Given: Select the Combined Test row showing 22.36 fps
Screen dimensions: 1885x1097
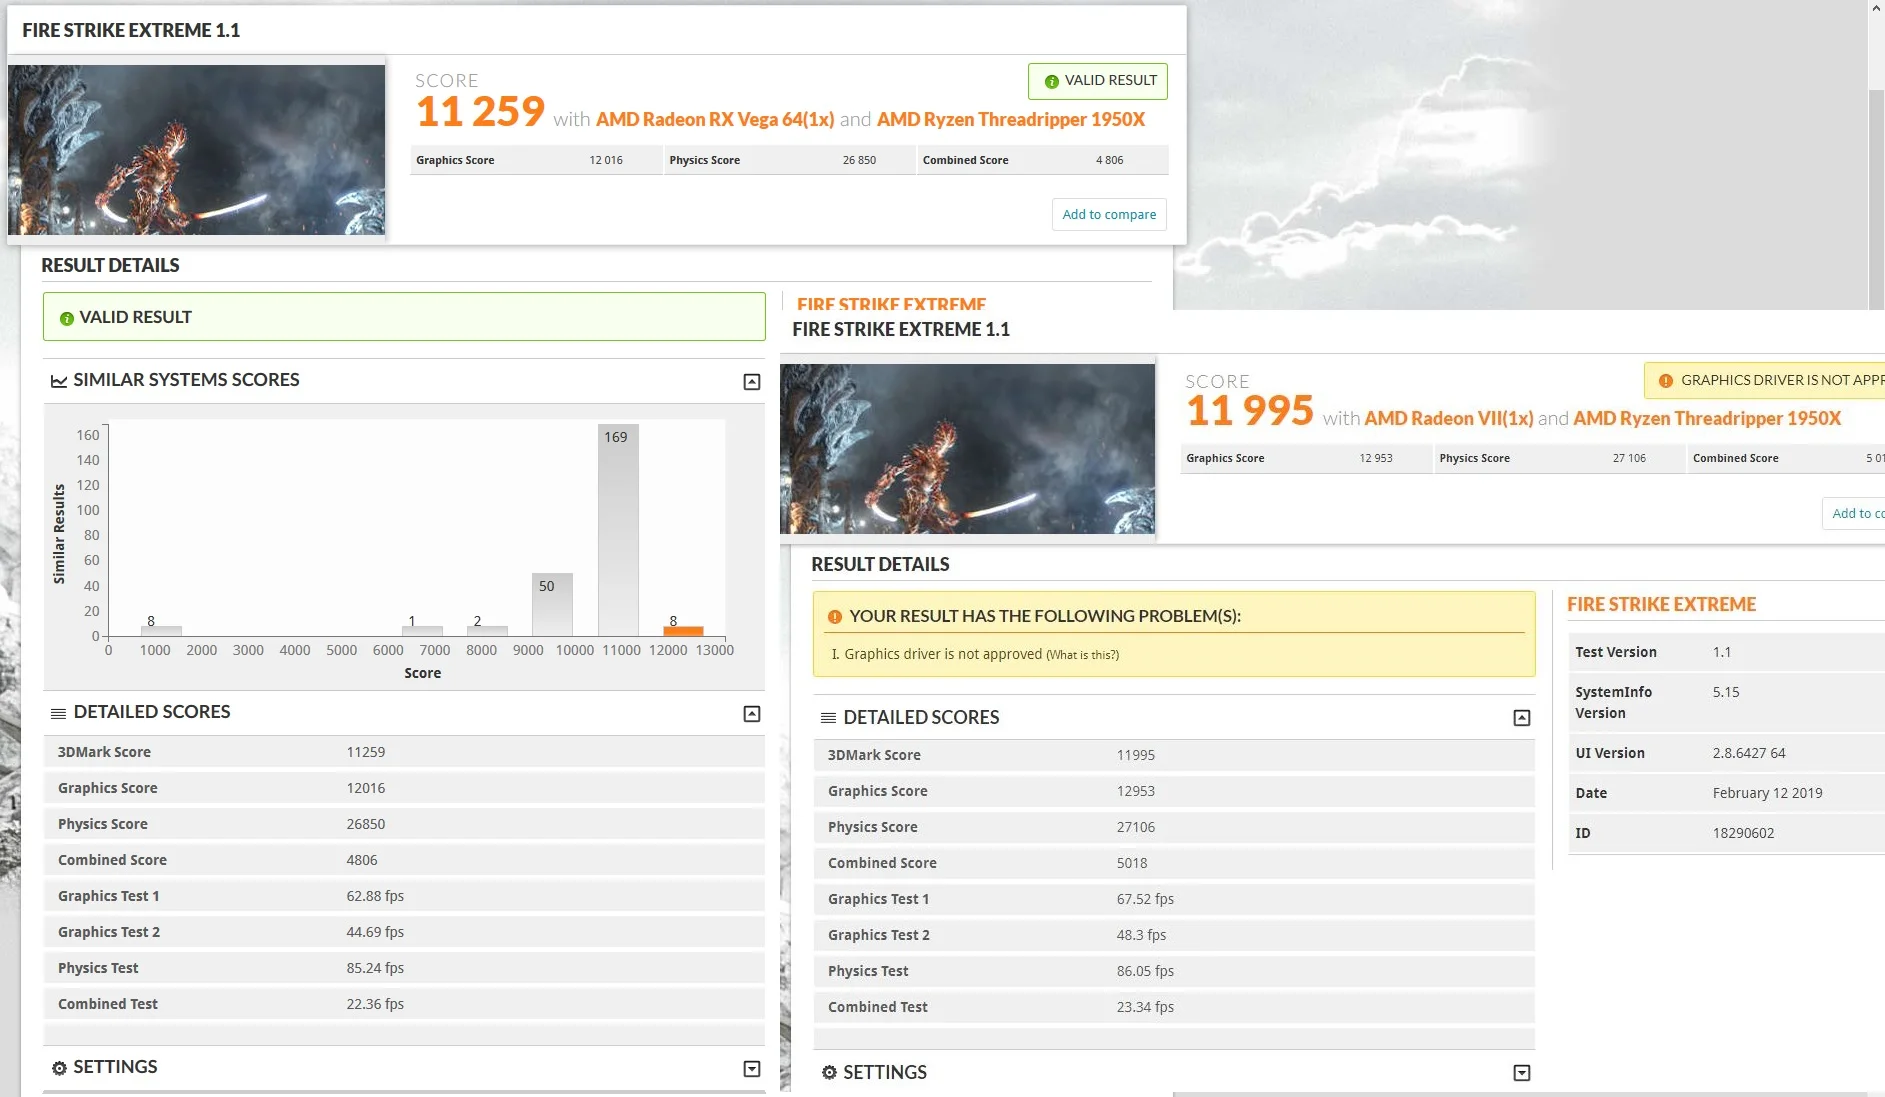Looking at the screenshot, I should [404, 1004].
